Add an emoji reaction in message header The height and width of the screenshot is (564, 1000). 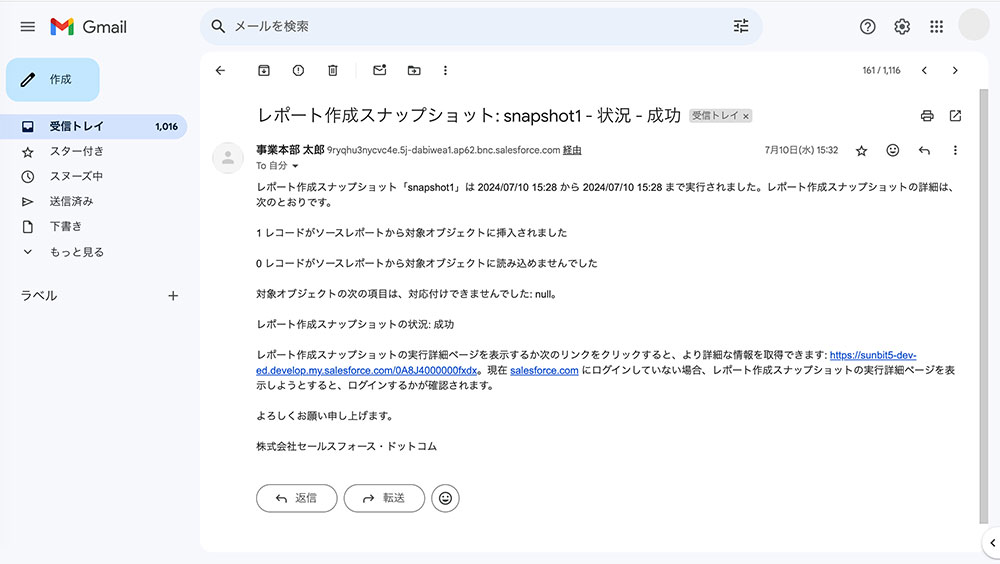893,151
